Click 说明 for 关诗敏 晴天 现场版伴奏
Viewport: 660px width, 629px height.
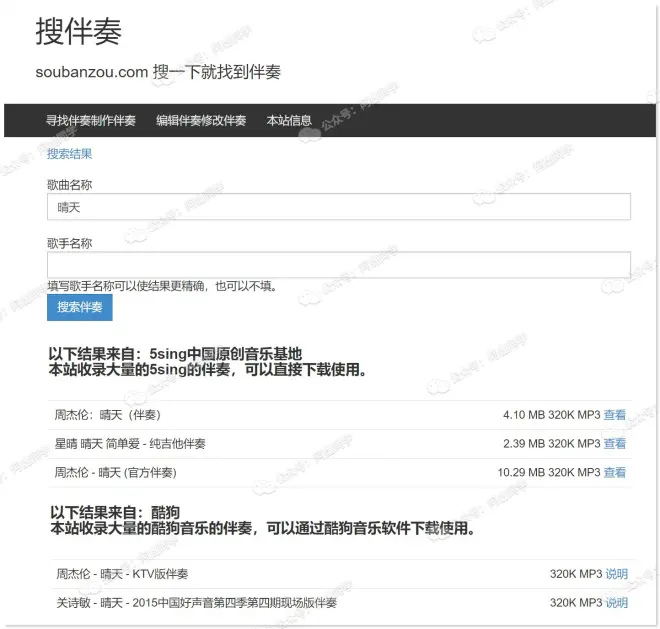tap(616, 603)
